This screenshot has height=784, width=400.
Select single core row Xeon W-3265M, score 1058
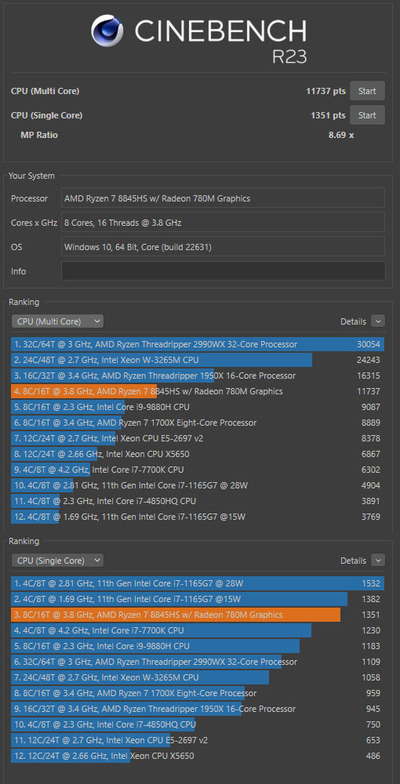[198, 677]
